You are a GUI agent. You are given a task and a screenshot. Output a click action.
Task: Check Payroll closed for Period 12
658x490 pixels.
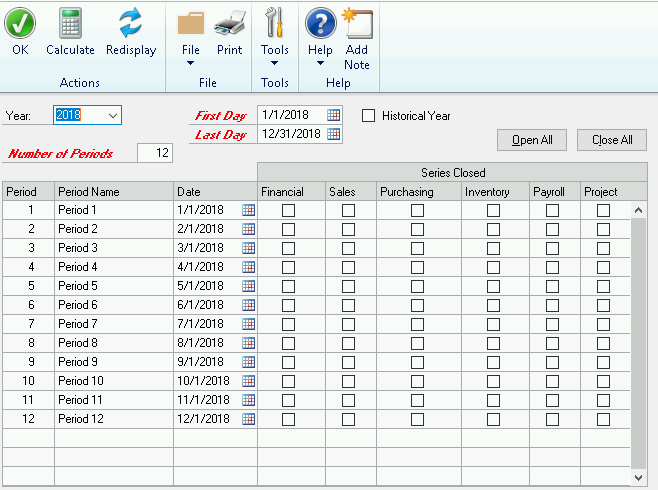coord(552,419)
